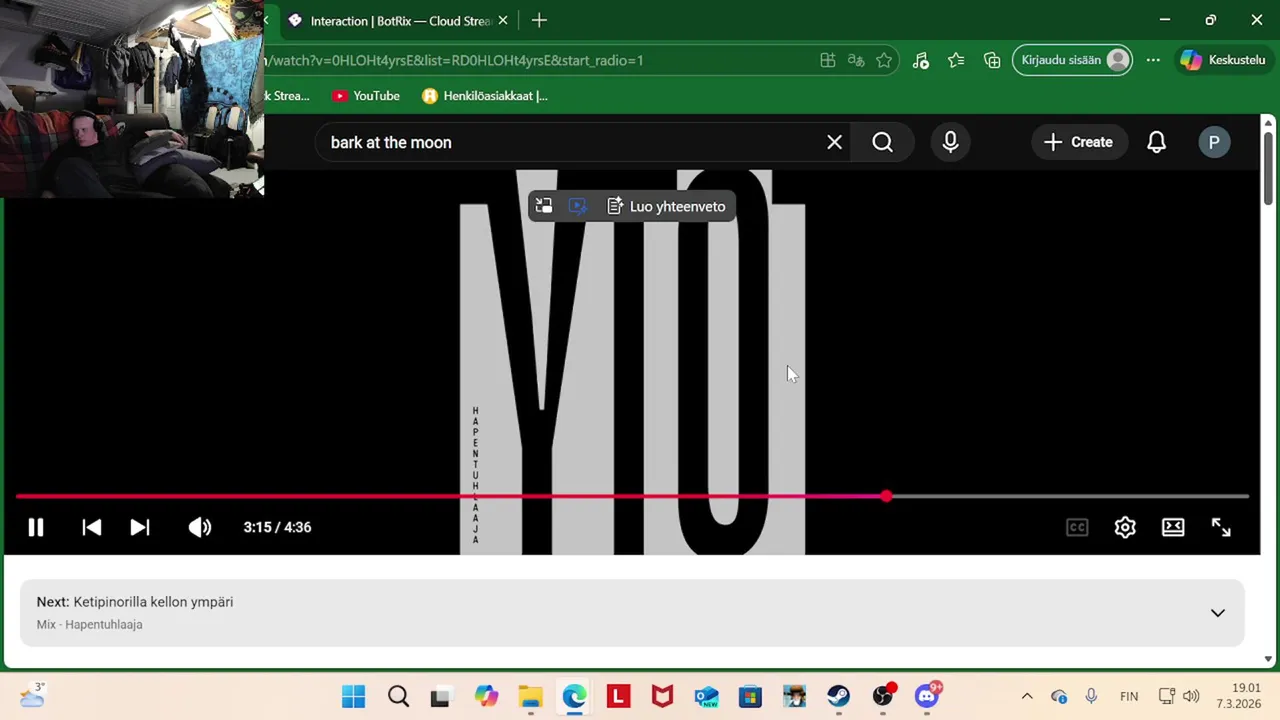The width and height of the screenshot is (1280, 720).
Task: Open the system volume control in the tray
Action: (x=1190, y=696)
